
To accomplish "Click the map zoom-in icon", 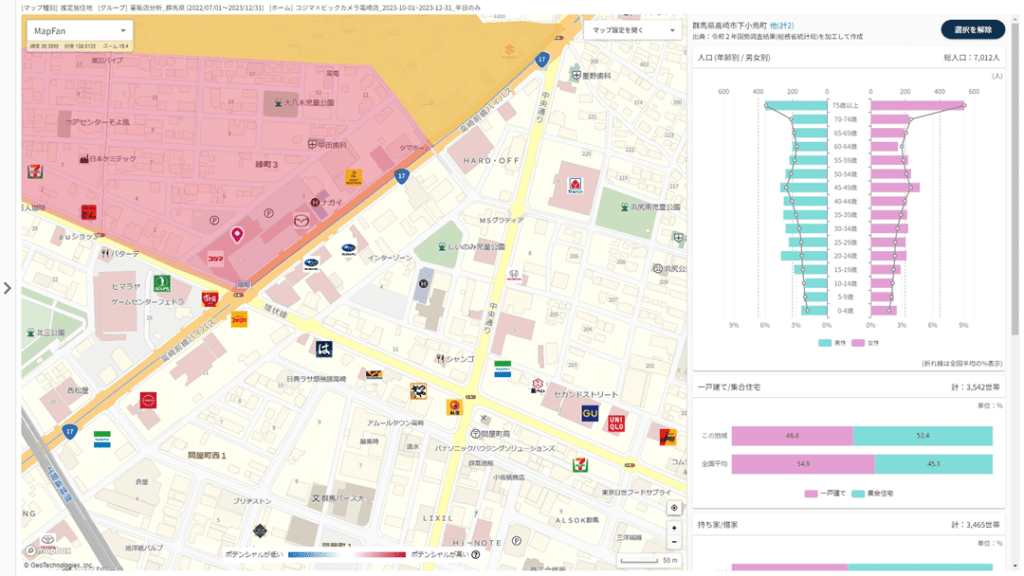I will coord(675,527).
